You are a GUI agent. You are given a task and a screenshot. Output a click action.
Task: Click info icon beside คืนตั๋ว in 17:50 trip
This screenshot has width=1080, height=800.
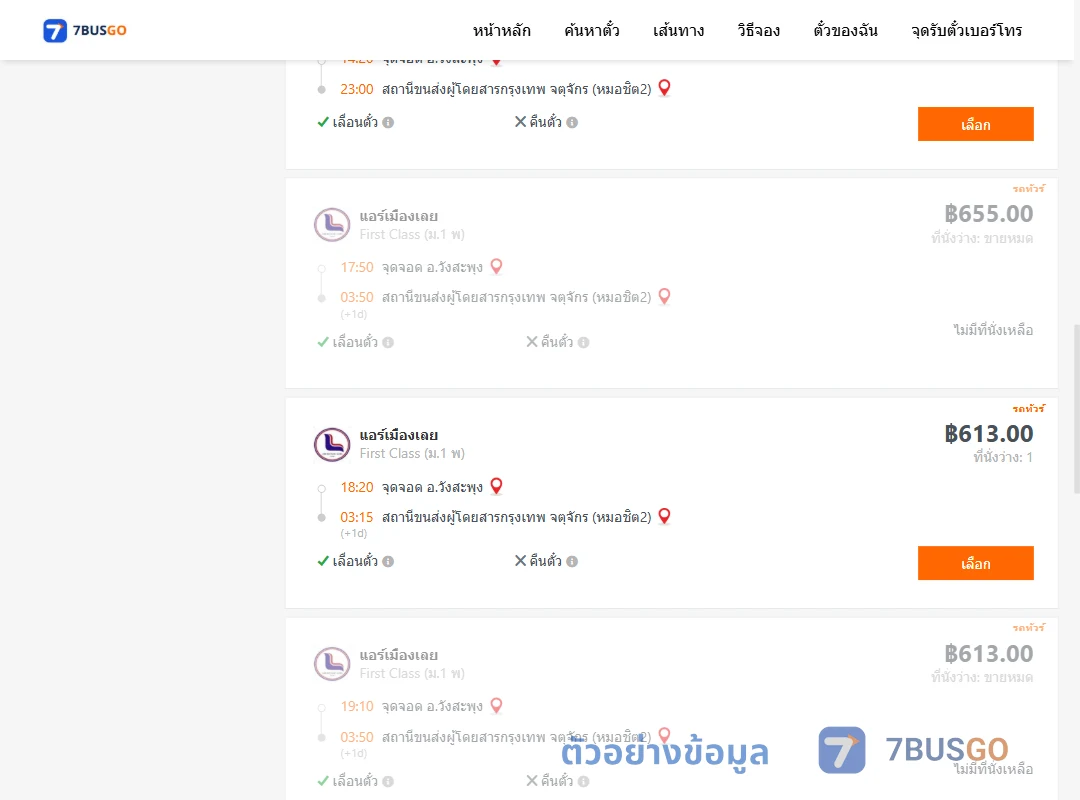pyautogui.click(x=583, y=342)
